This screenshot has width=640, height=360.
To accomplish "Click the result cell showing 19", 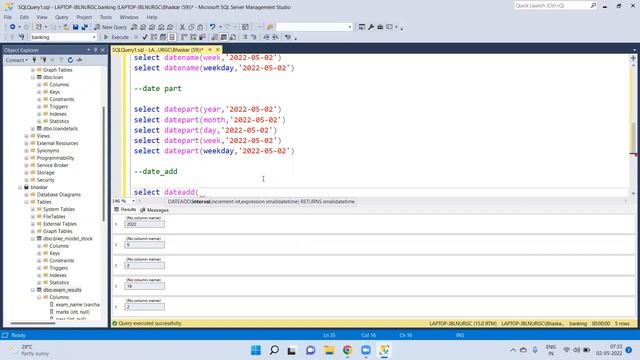I will point(144,286).
